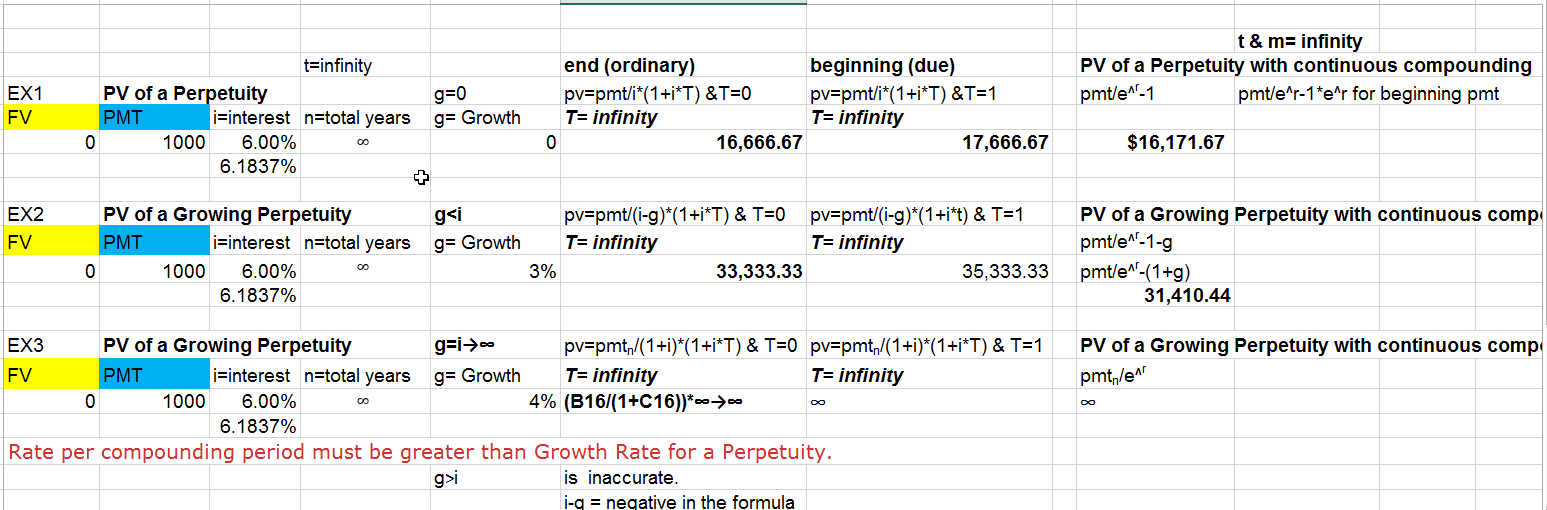Select the 6.00% rate in EX1 block
Image resolution: width=1547 pixels, height=510 pixels.
pos(255,142)
